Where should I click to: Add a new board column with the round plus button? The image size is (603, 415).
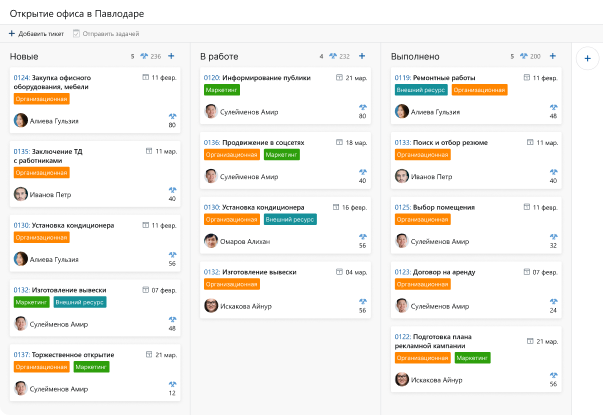point(587,58)
